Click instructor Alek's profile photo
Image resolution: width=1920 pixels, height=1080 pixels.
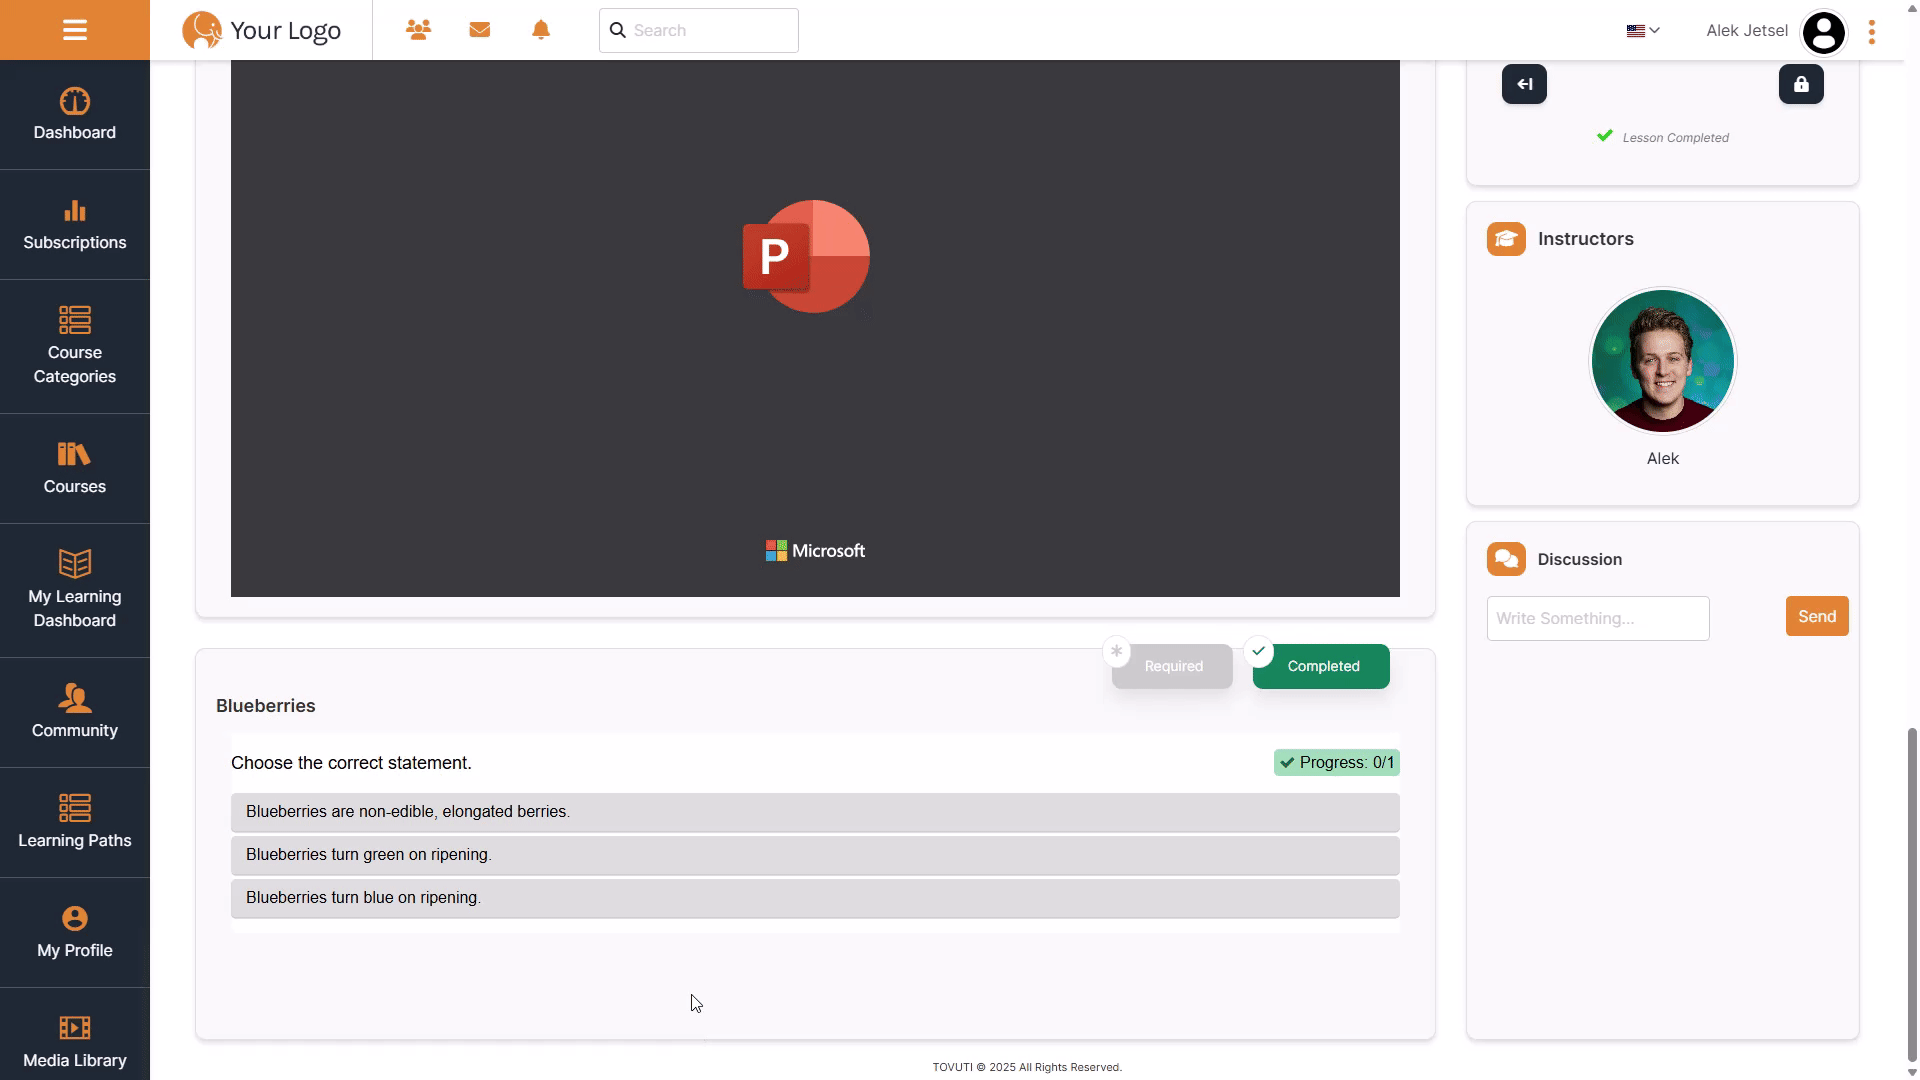point(1663,361)
